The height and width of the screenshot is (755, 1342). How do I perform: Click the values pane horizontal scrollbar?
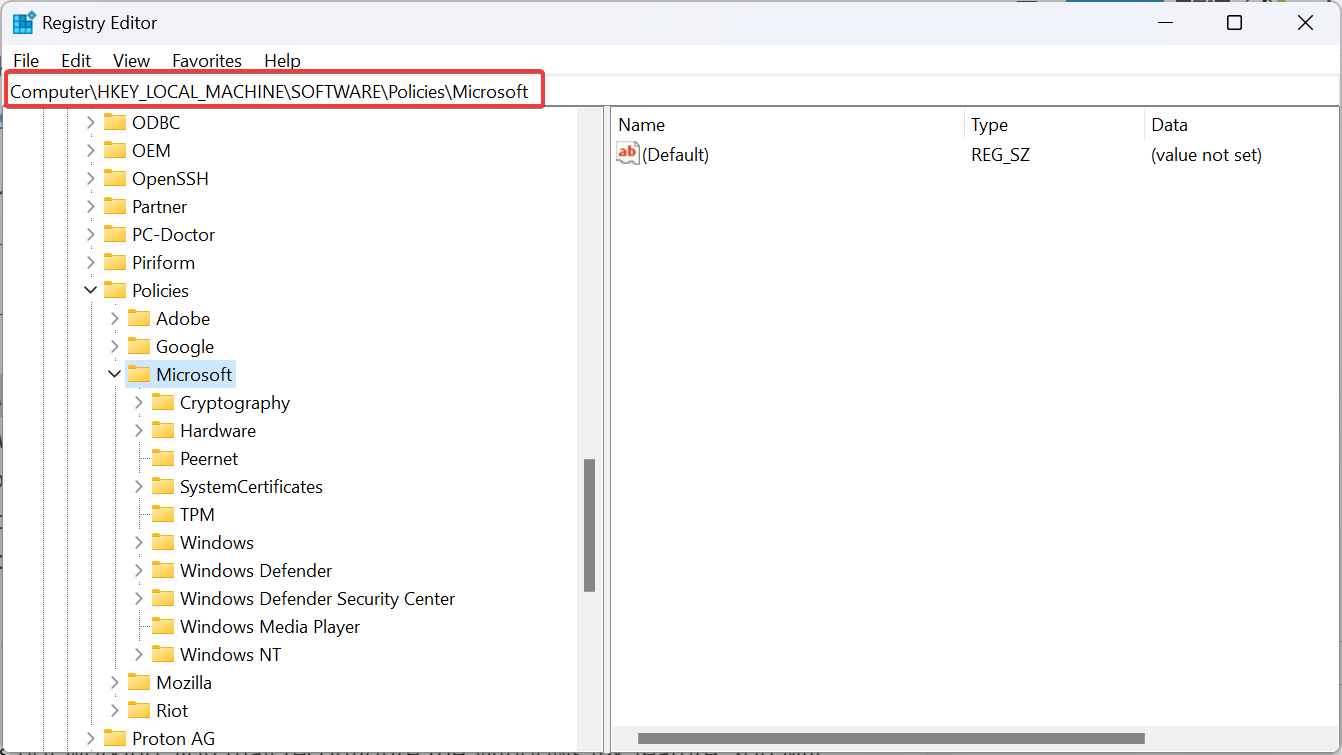click(x=889, y=740)
